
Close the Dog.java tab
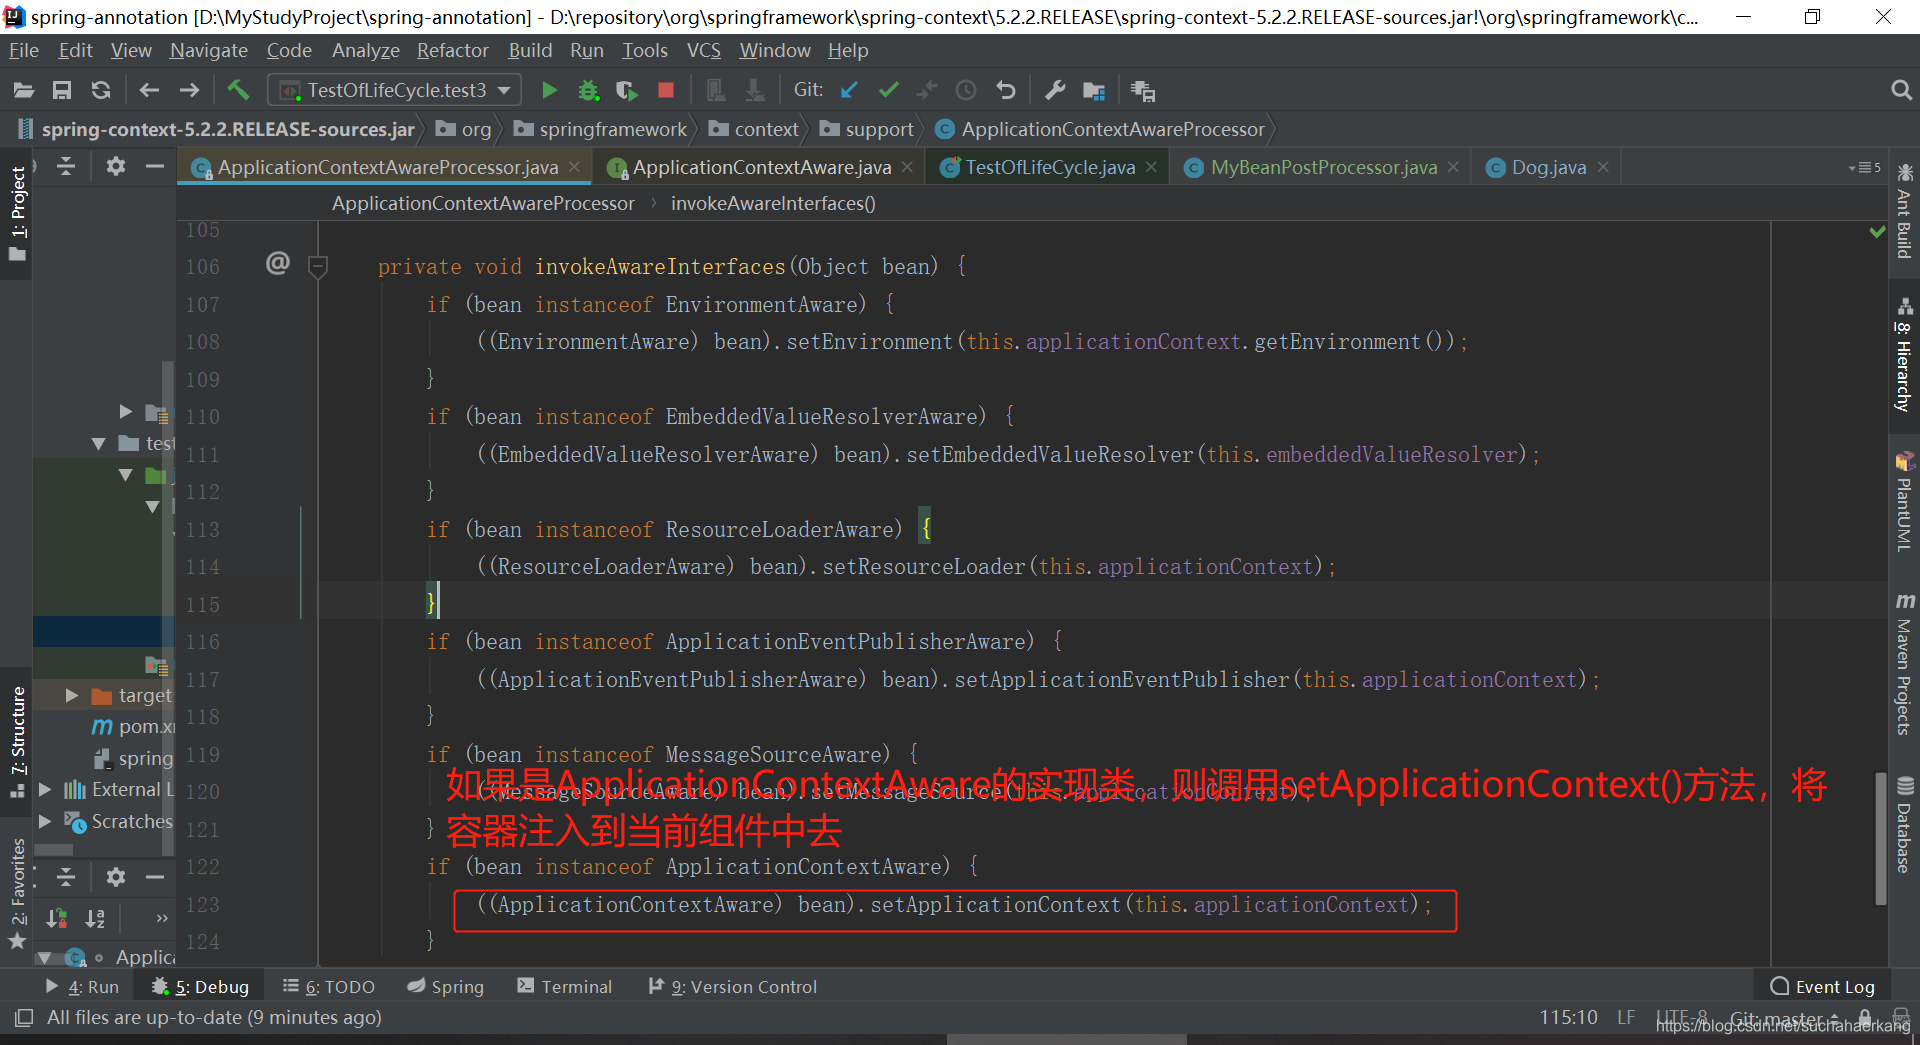(1603, 167)
